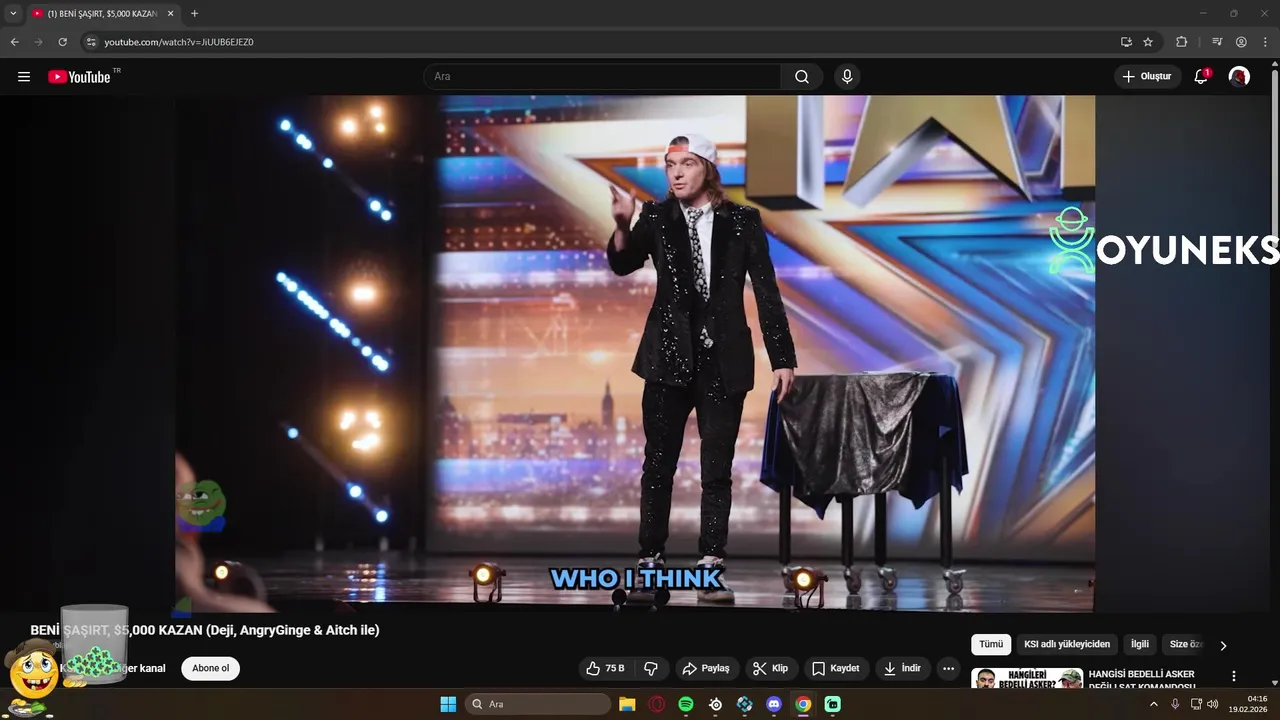This screenshot has height=720, width=1280.
Task: Like the video (75 B)
Action: pos(606,668)
